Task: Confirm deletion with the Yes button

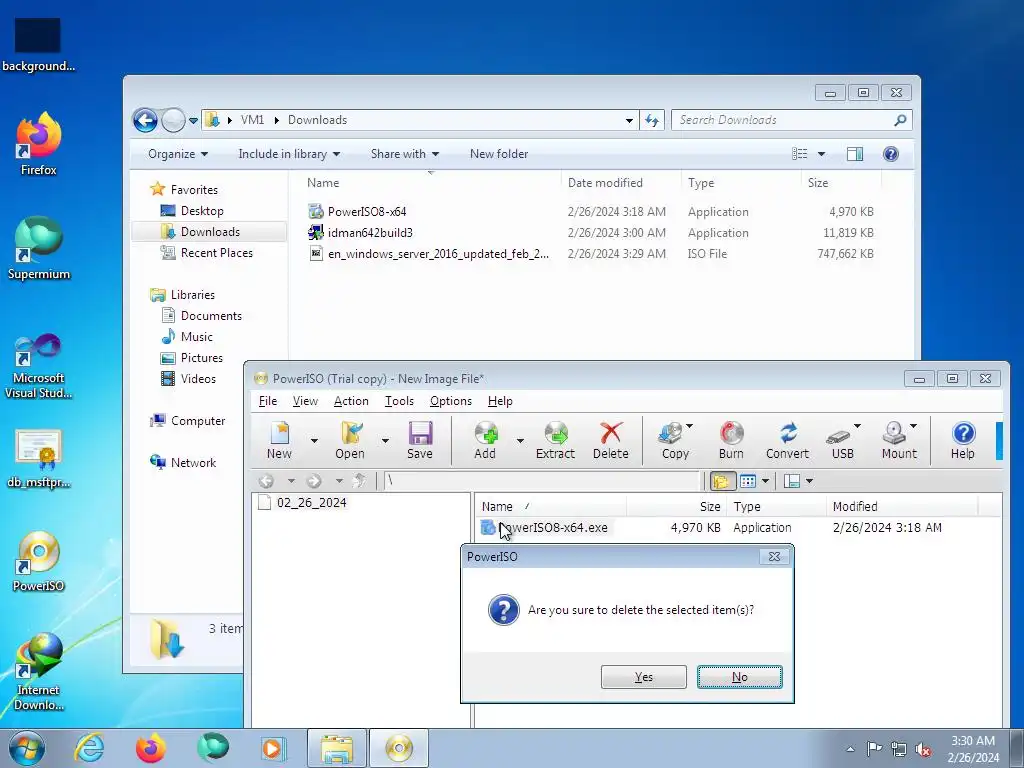Action: pos(644,677)
